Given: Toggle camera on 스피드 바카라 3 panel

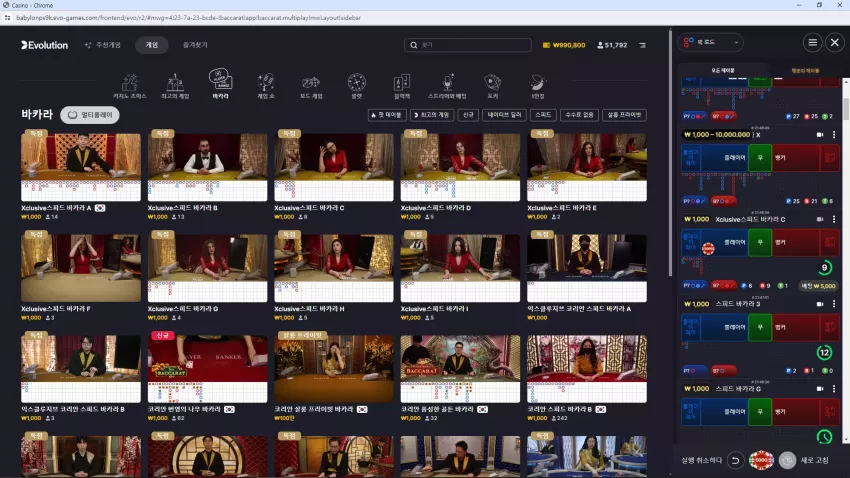Looking at the screenshot, I should tap(820, 304).
